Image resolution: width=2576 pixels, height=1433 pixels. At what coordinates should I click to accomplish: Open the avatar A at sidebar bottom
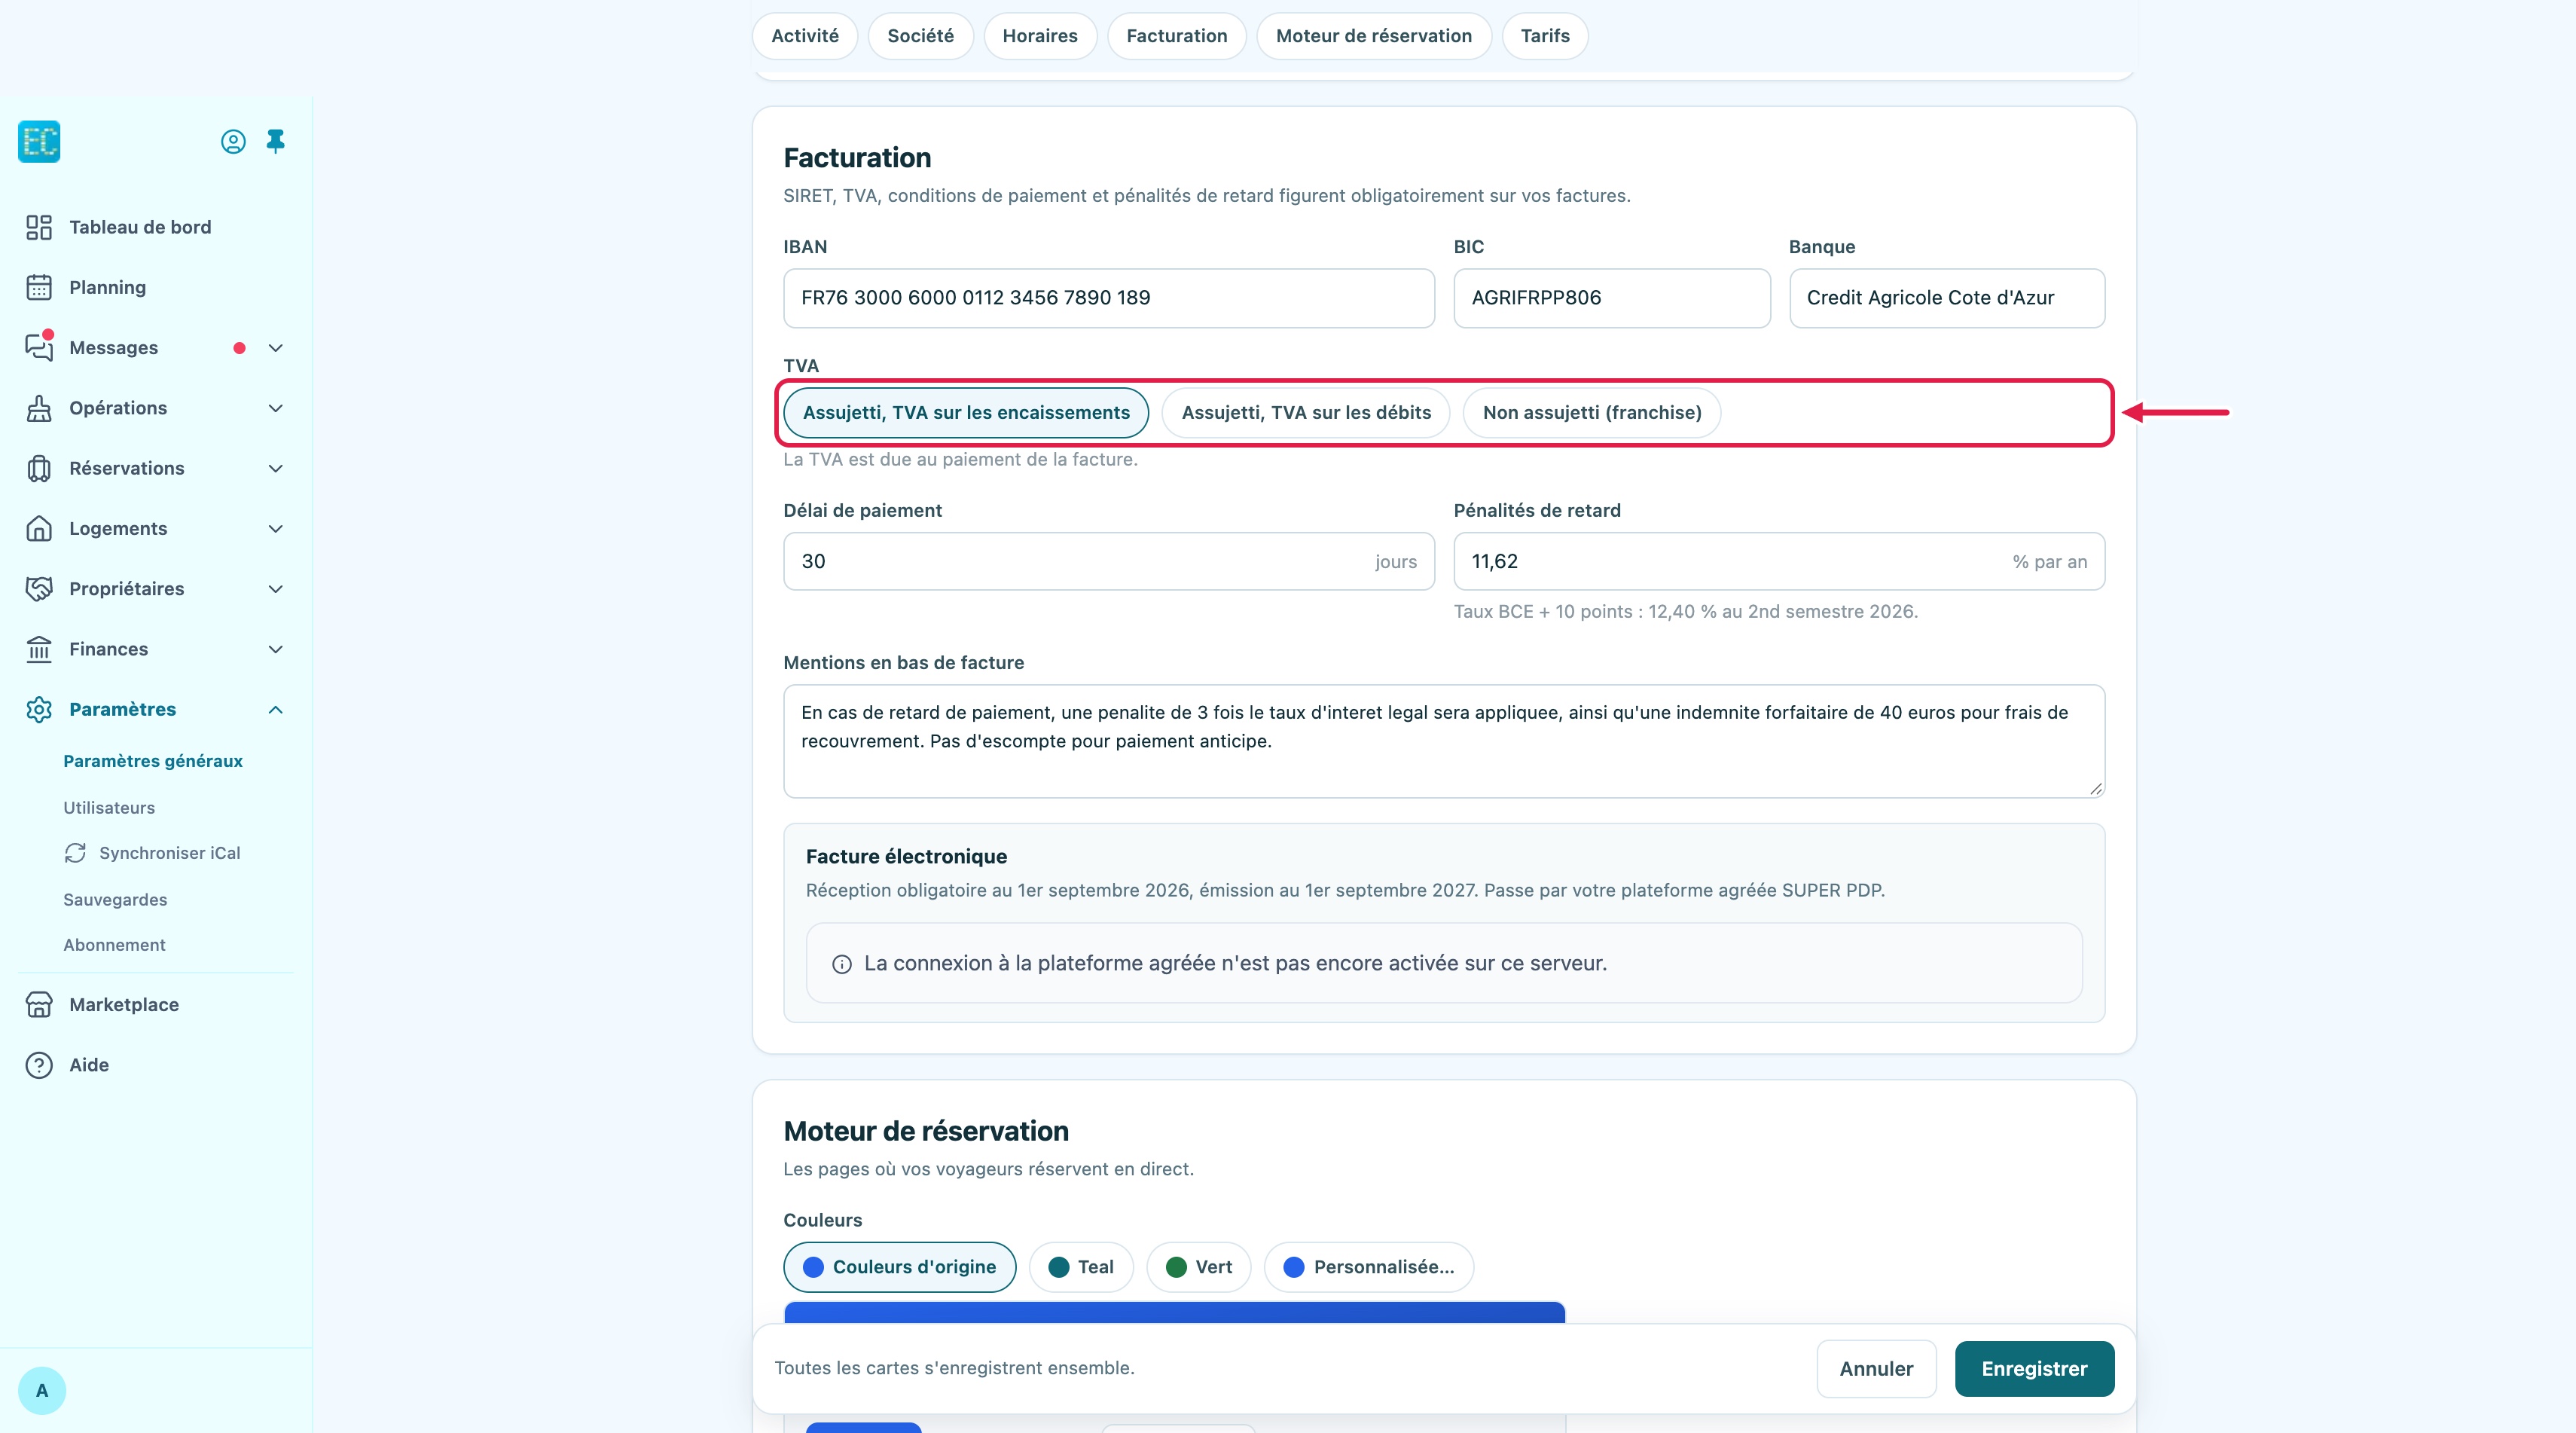(x=42, y=1390)
